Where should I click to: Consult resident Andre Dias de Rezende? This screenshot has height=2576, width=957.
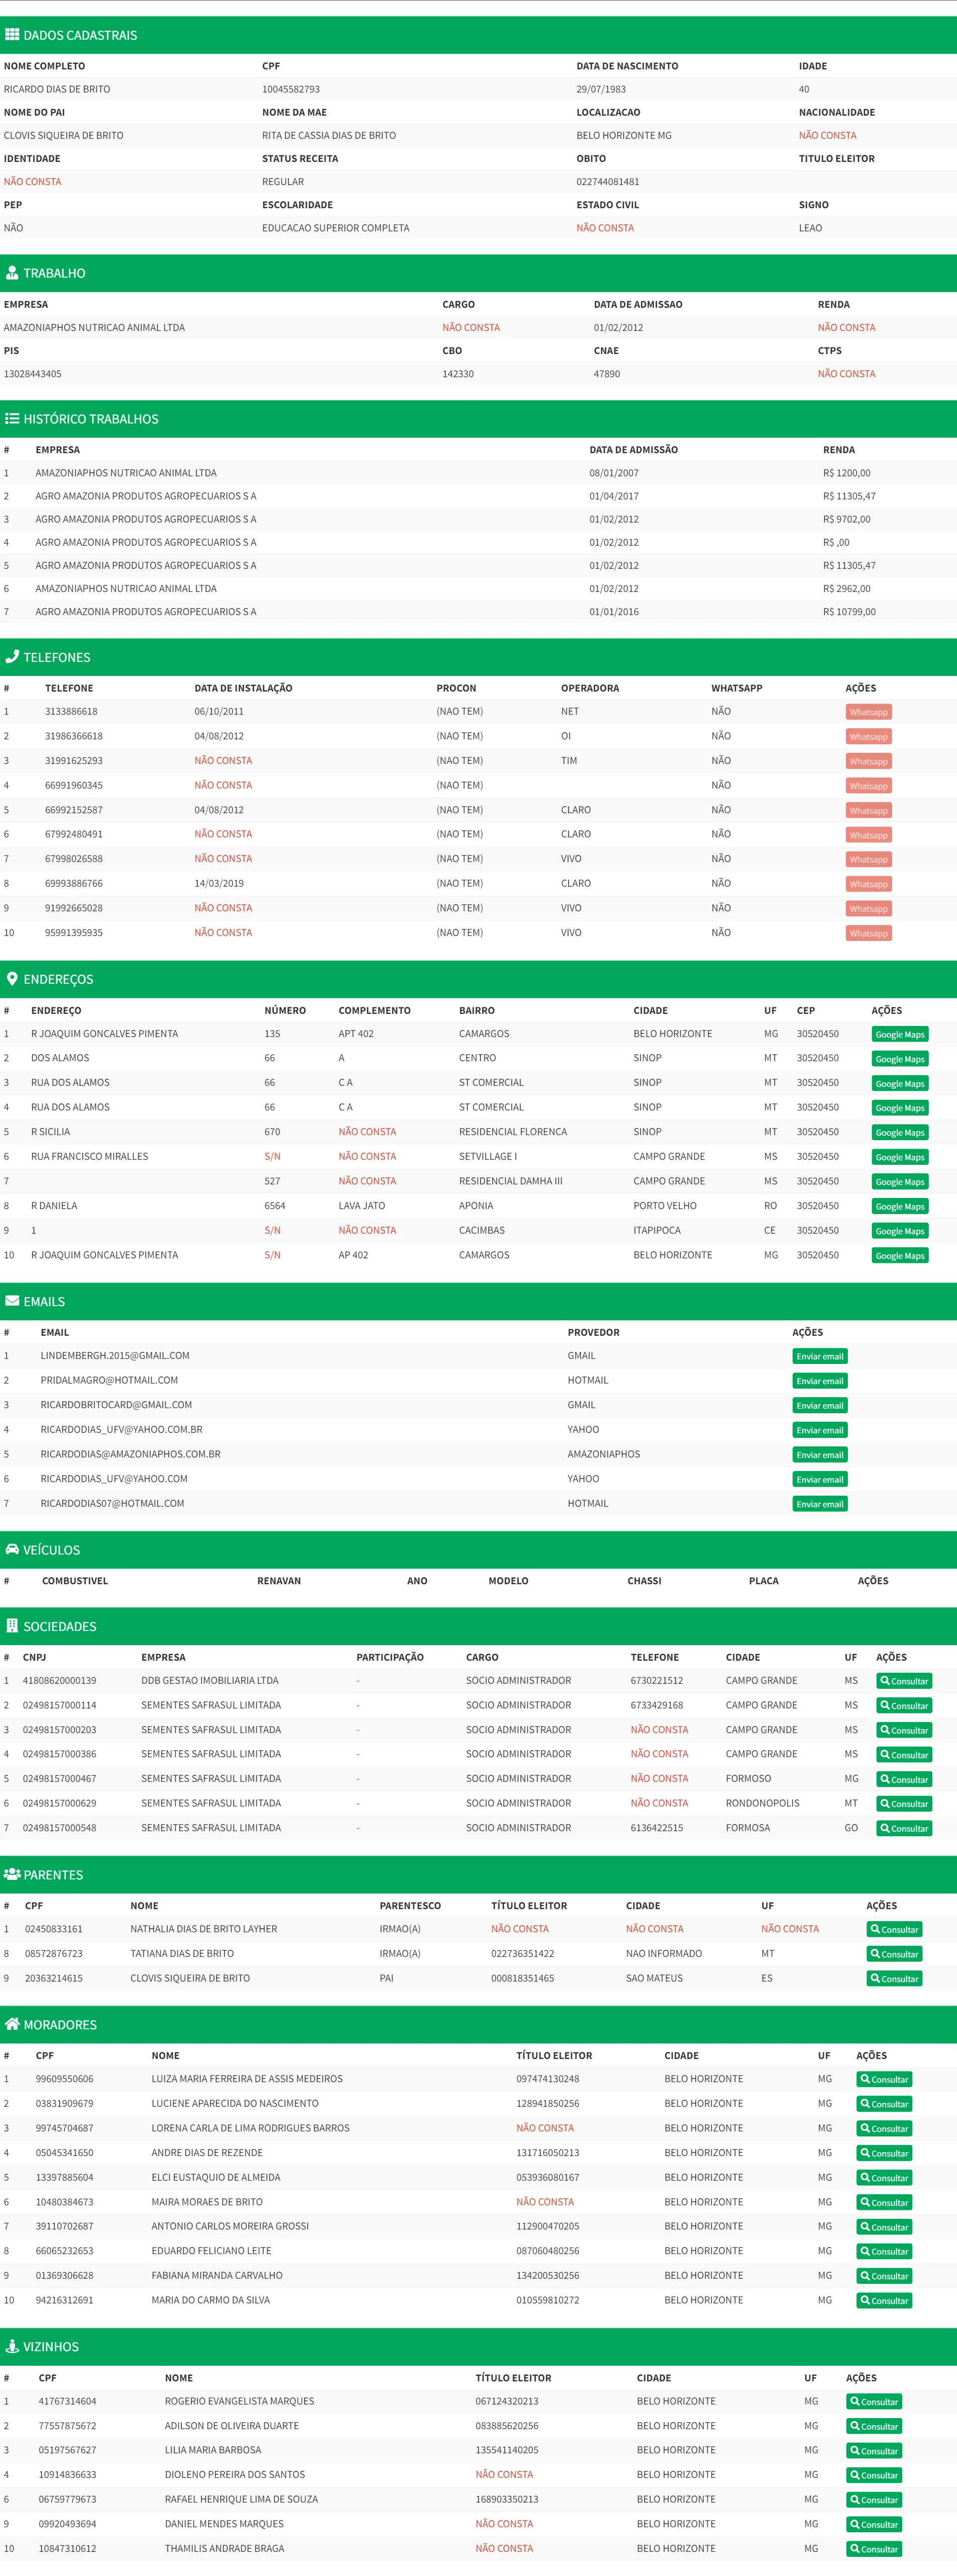pos(884,2153)
